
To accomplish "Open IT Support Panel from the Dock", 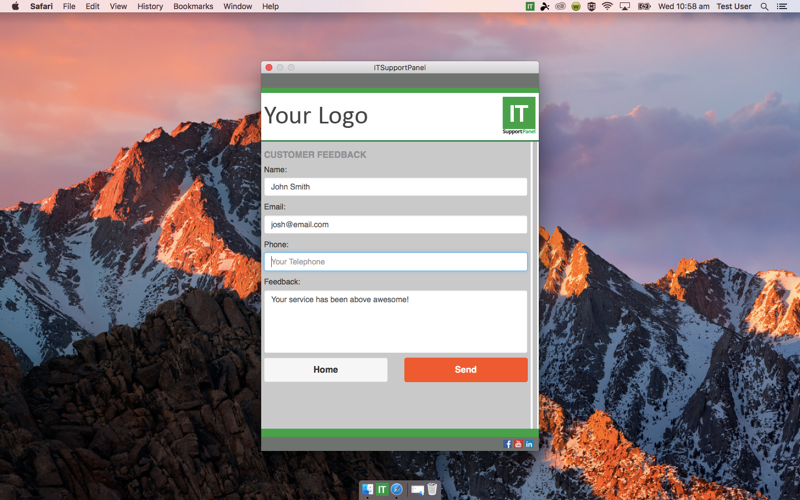I will [382, 489].
